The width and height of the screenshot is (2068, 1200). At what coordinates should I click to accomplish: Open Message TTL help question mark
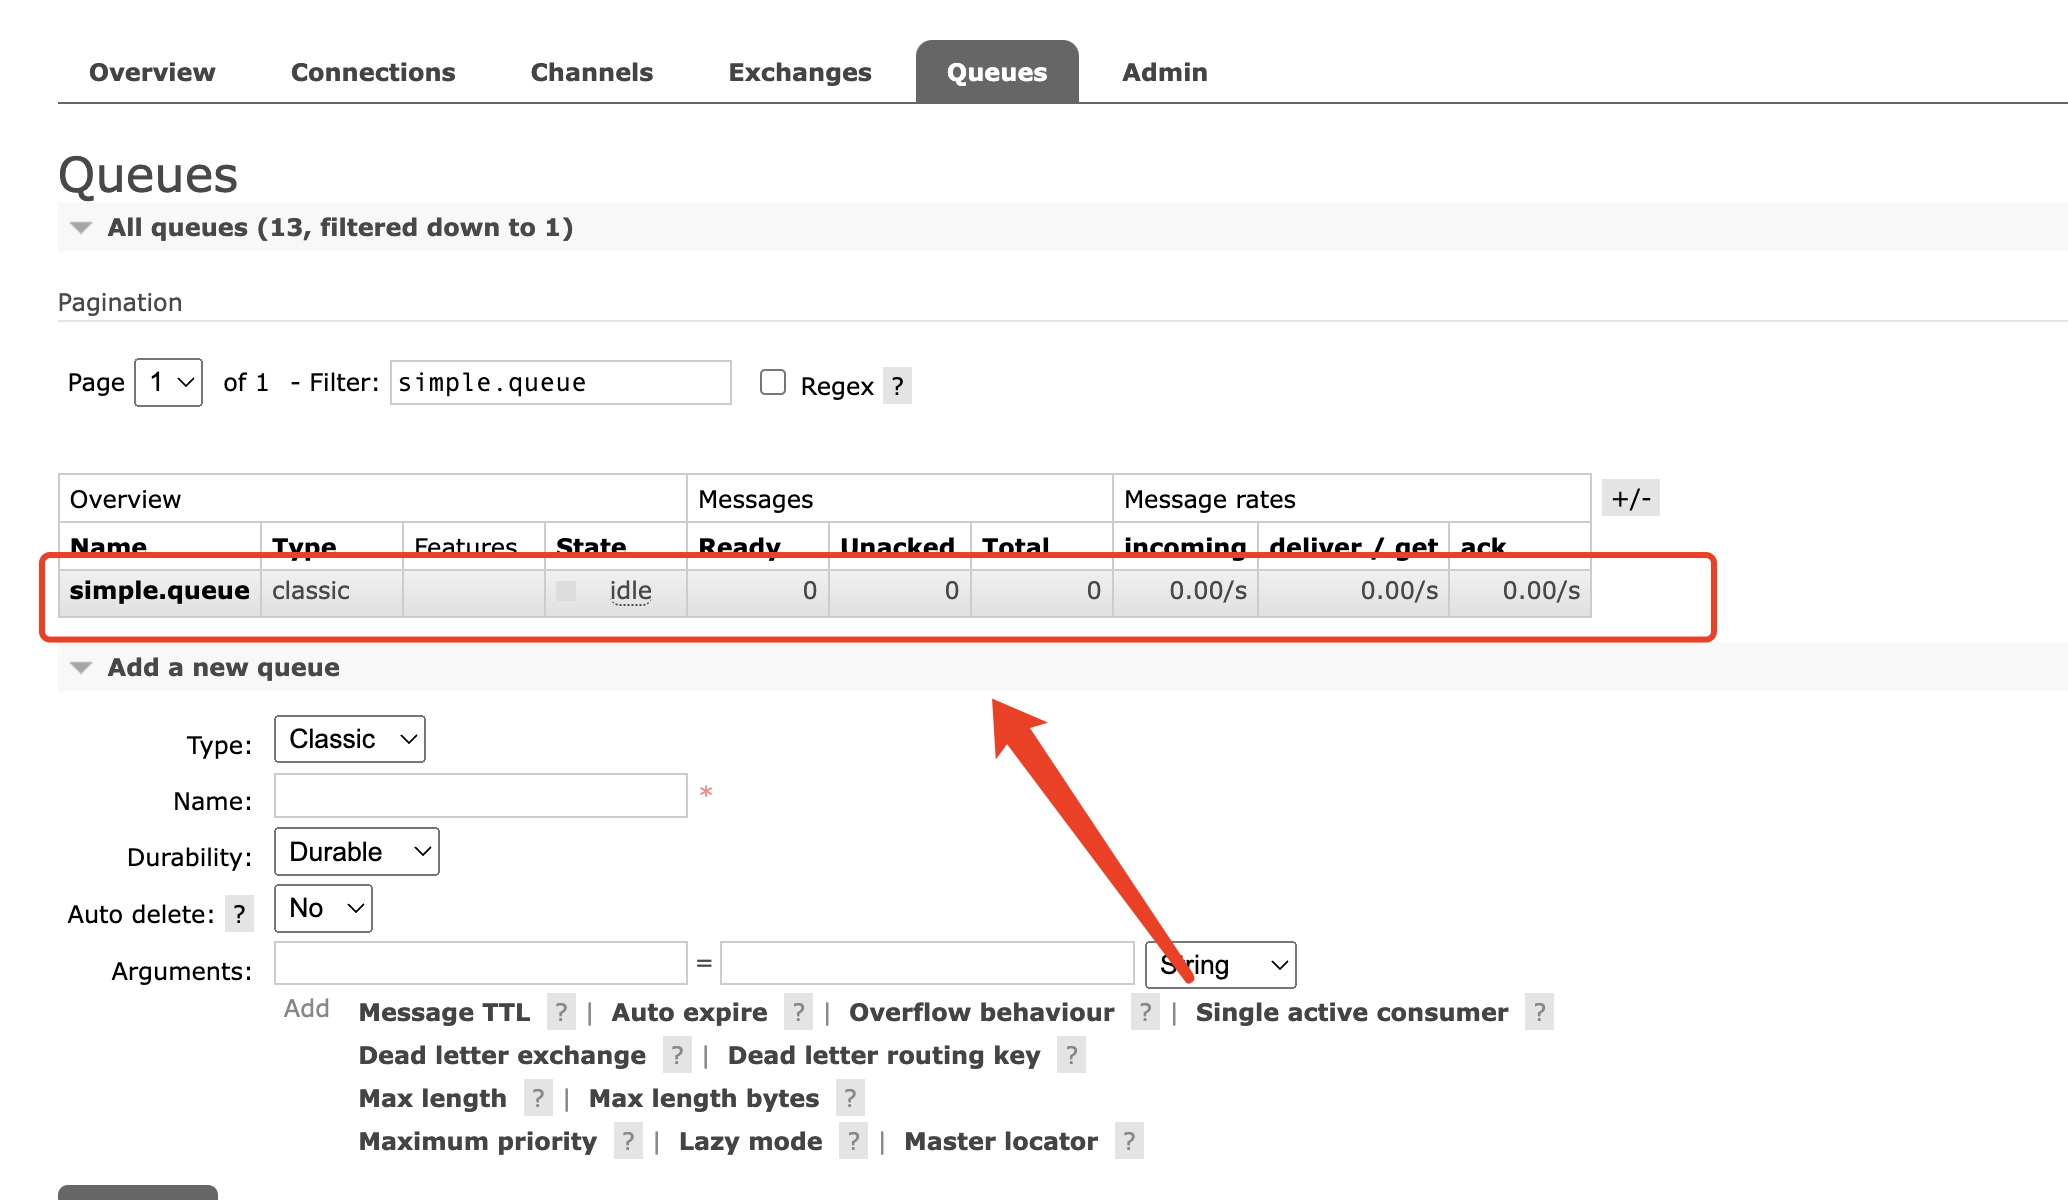pyautogui.click(x=561, y=1013)
